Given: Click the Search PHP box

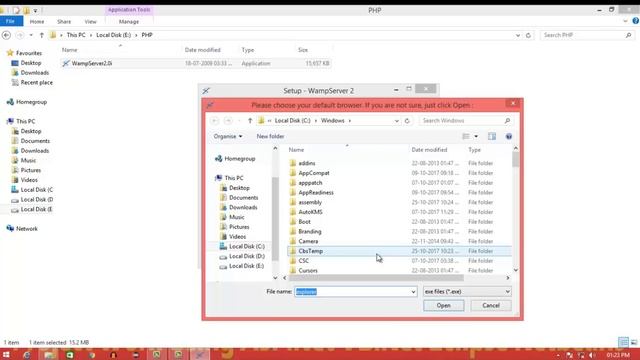Looking at the screenshot, I should pos(588,36).
